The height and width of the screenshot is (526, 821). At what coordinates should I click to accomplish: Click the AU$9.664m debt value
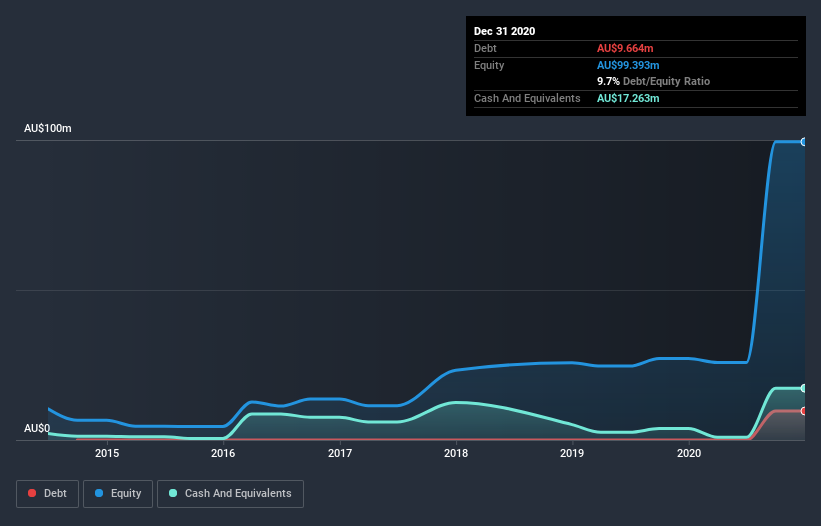click(x=625, y=48)
